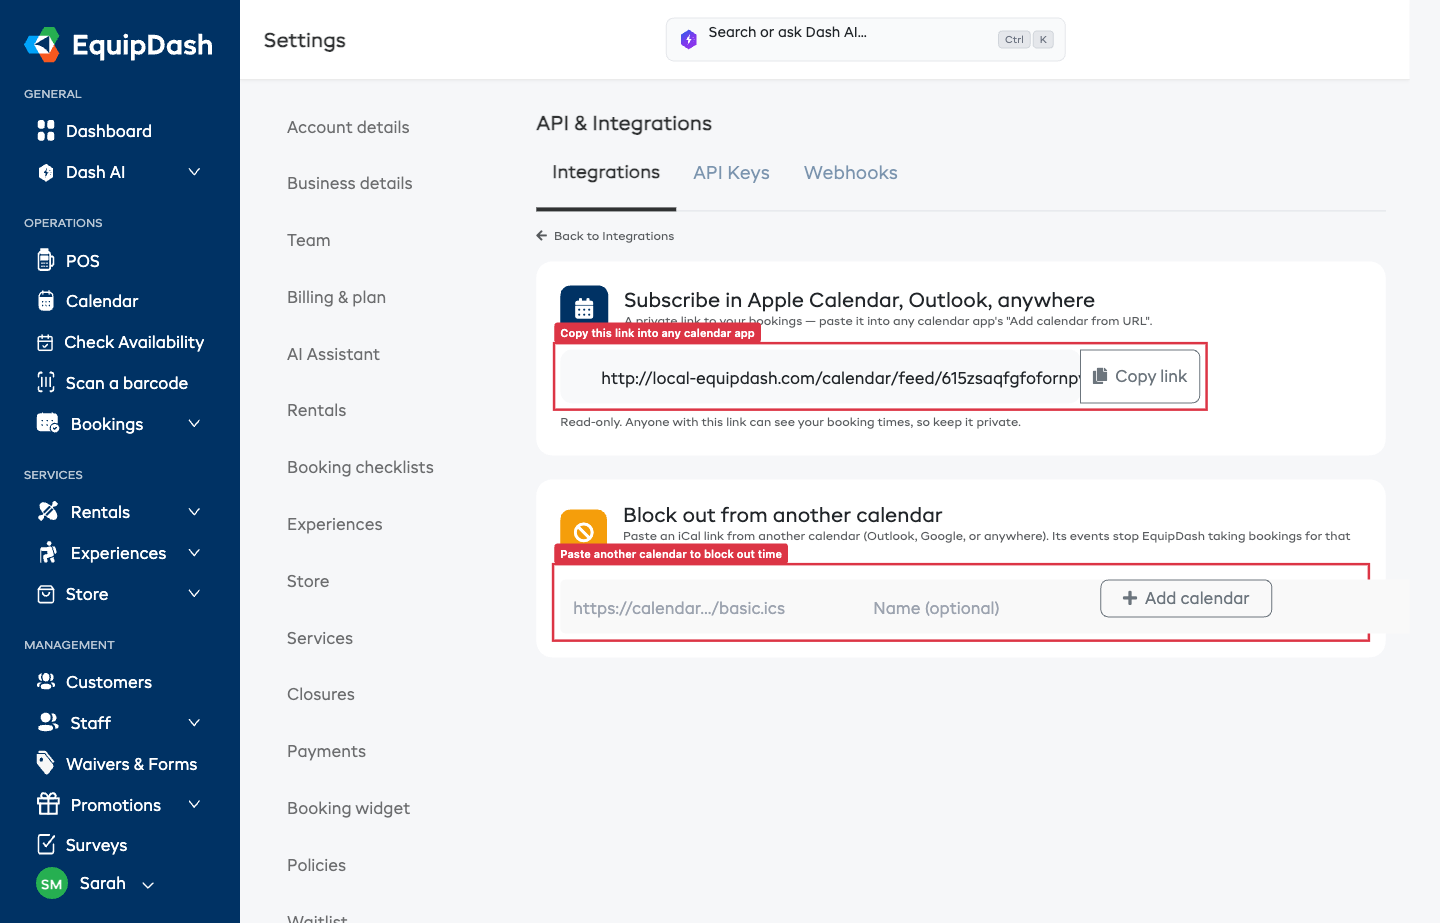
Task: Open Account details settings
Action: coord(348,127)
